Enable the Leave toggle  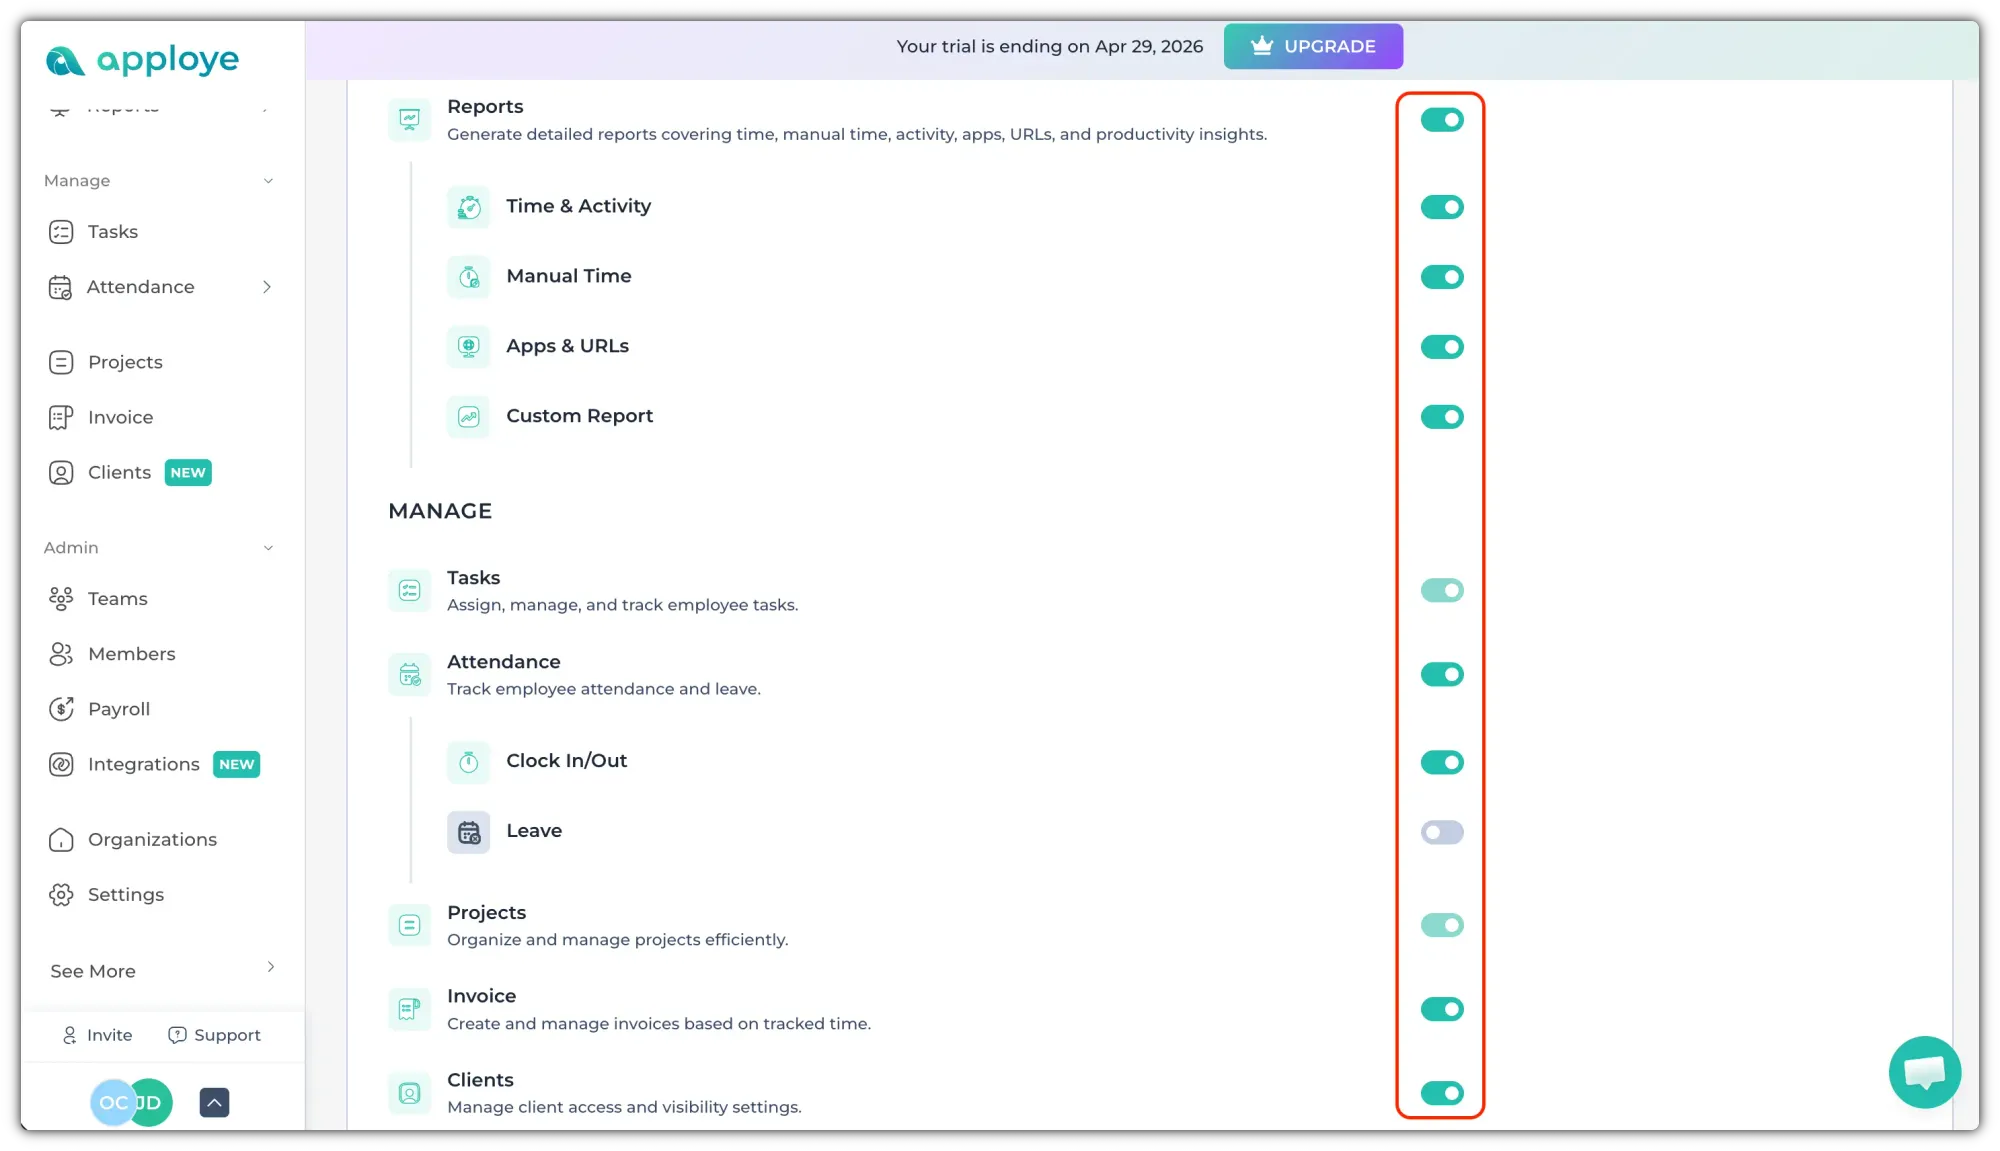[1441, 832]
